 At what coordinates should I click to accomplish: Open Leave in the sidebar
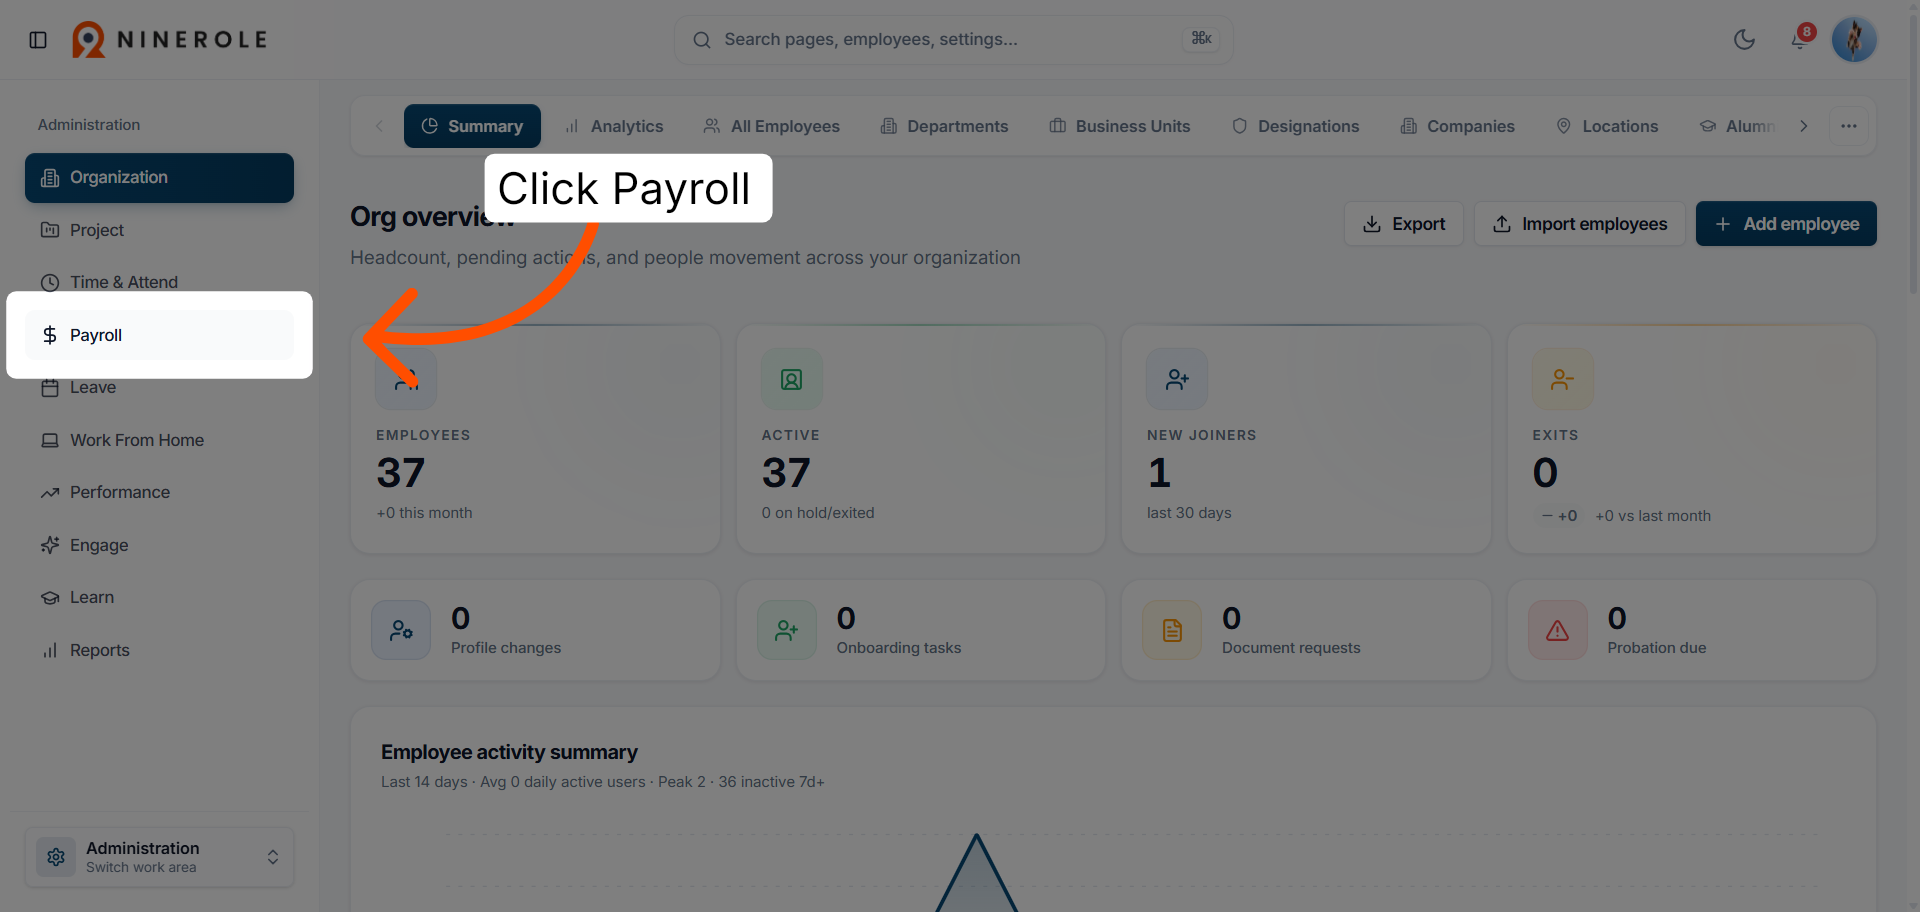point(159,388)
